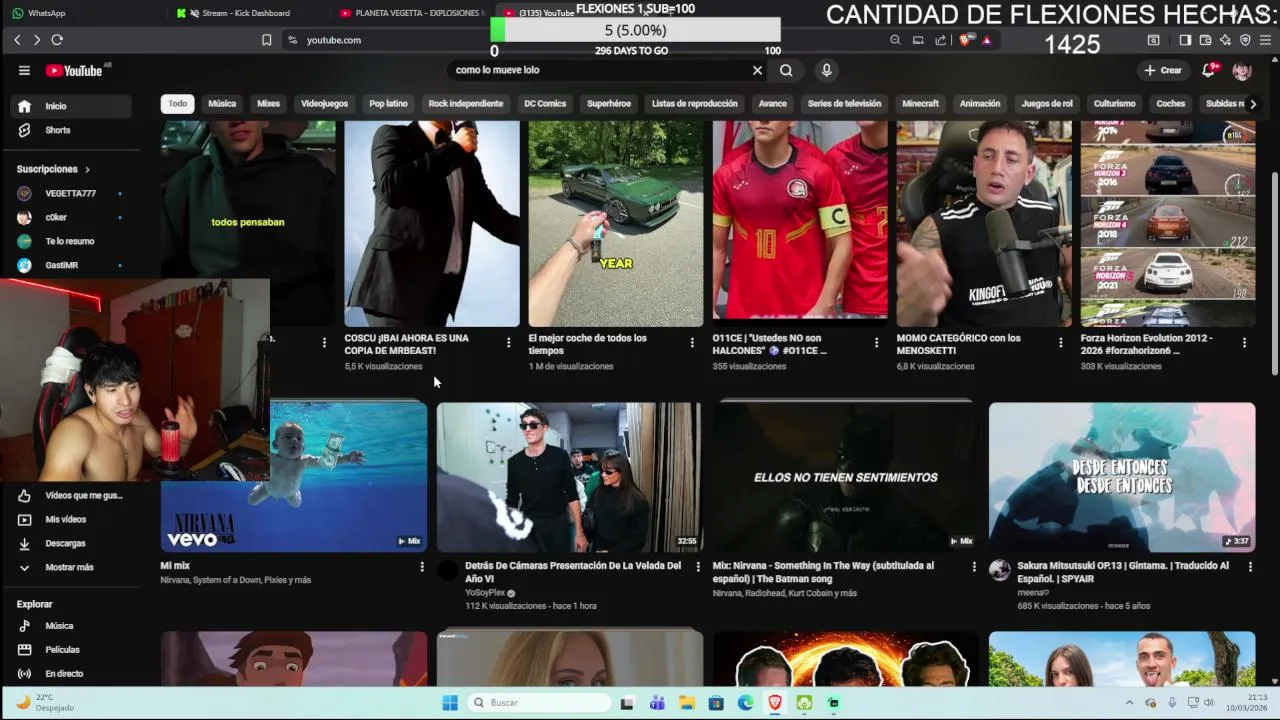Viewport: 1280px width, 720px height.
Task: Open the YoSoyPlex channel link
Action: [485, 593]
